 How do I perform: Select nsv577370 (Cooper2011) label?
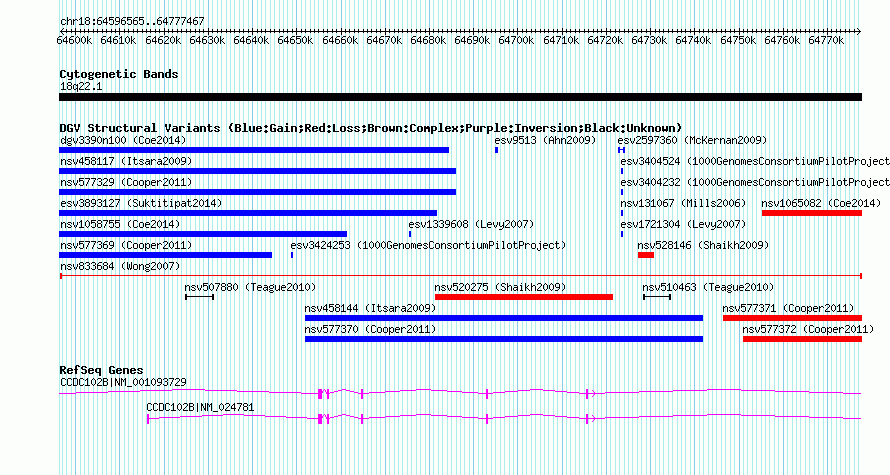370,329
